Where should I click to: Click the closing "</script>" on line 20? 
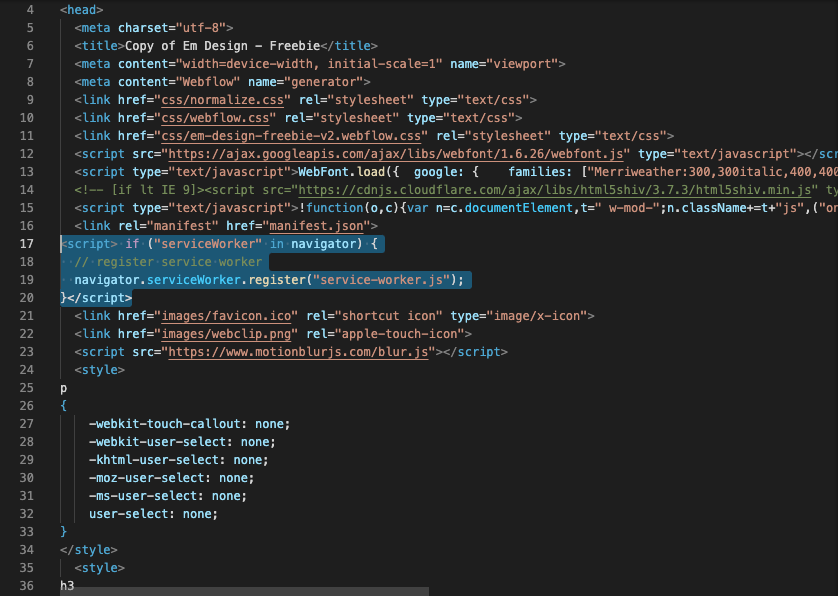click(x=99, y=298)
